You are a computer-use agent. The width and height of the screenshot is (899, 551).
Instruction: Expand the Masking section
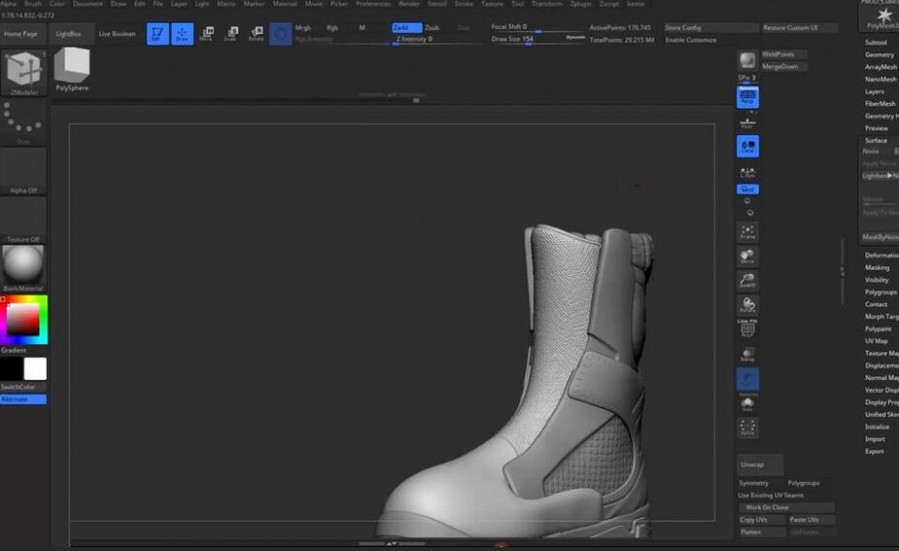point(877,268)
